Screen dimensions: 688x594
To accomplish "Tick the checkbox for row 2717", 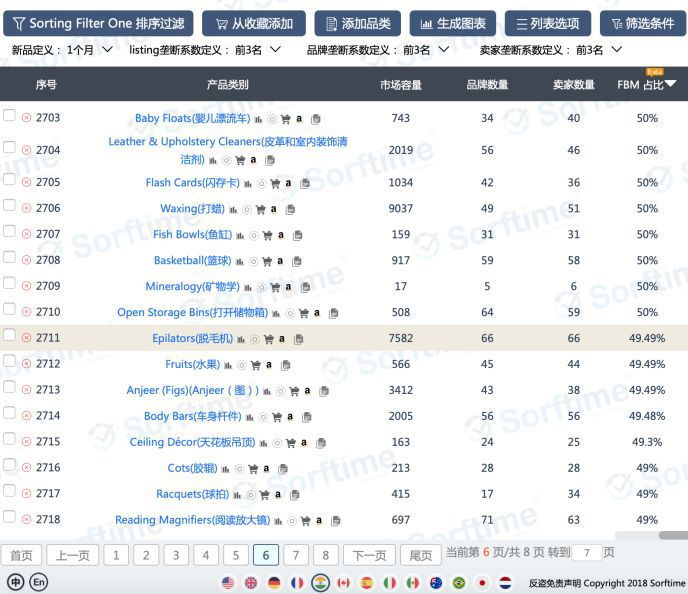I will point(9,490).
